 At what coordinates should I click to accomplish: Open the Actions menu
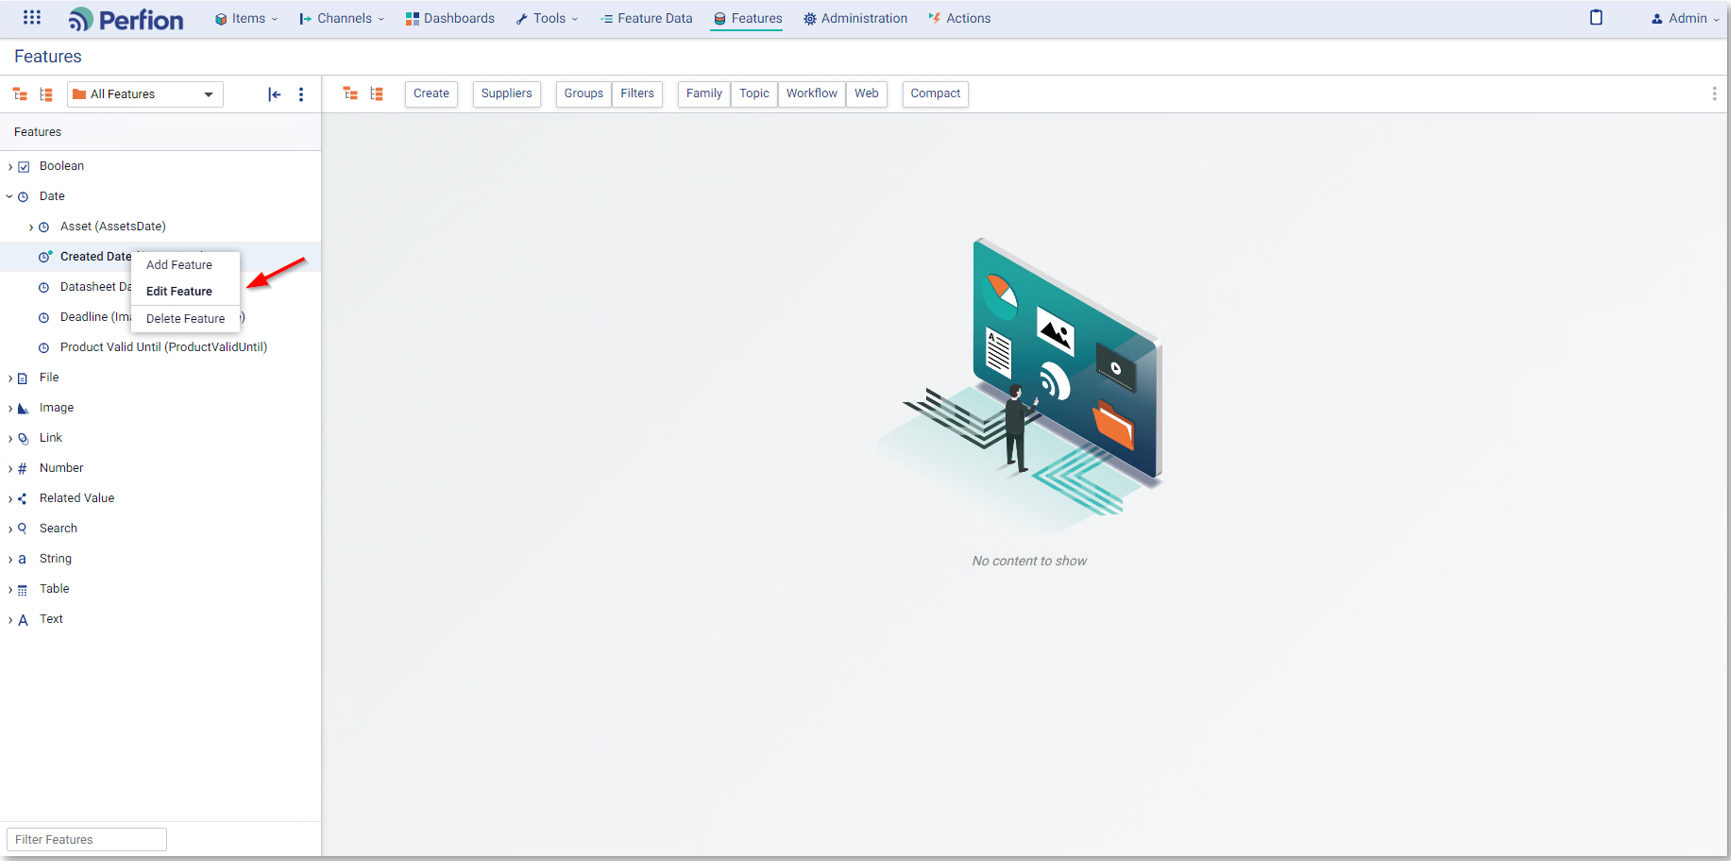(960, 18)
